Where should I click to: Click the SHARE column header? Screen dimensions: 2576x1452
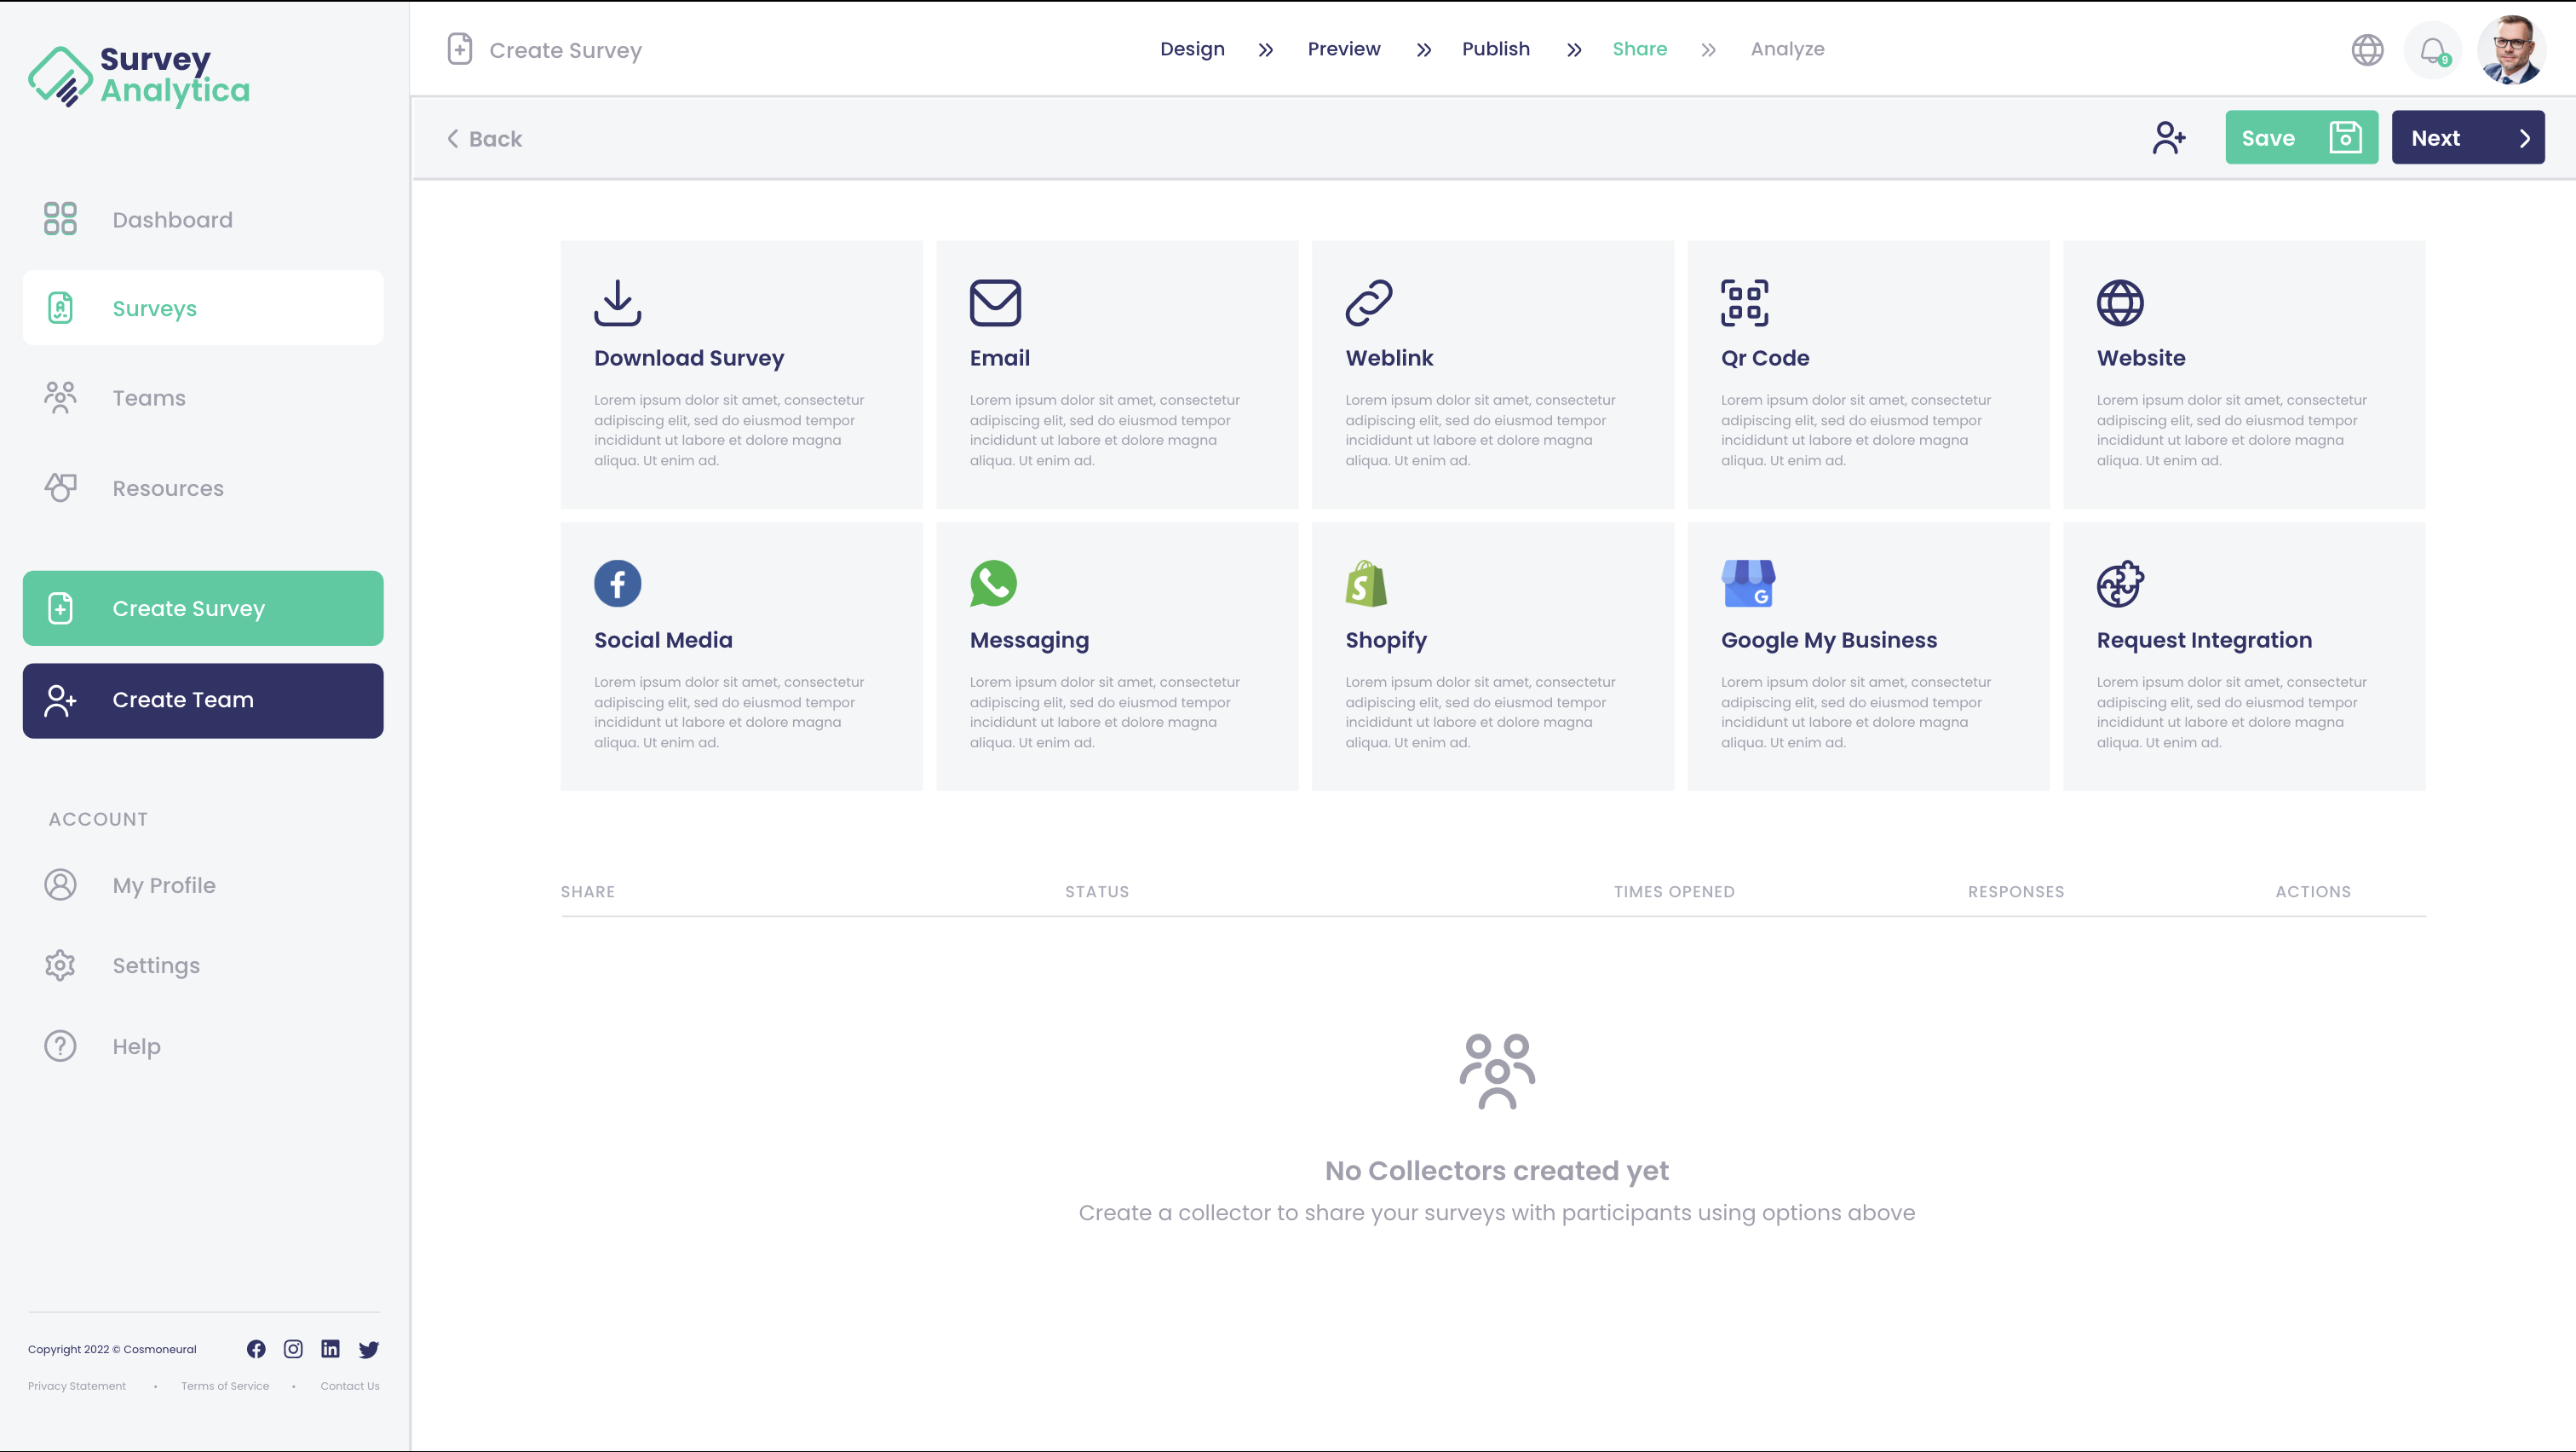click(587, 892)
